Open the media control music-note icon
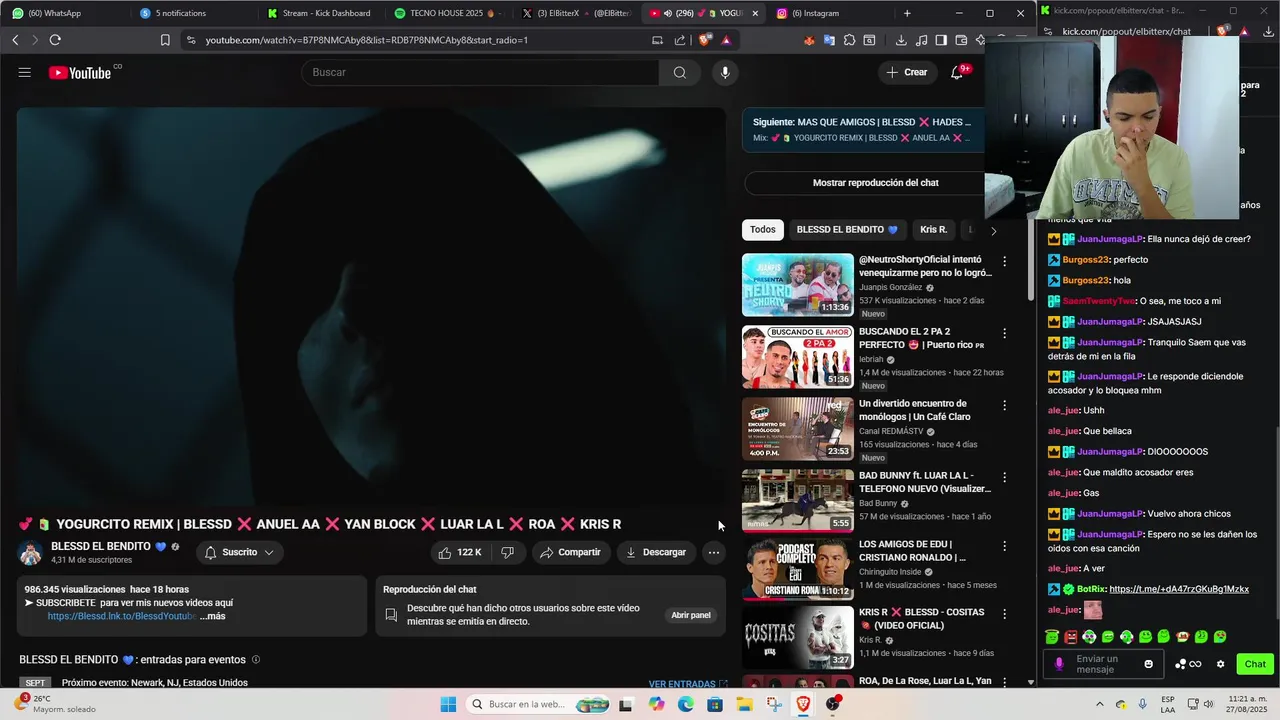This screenshot has width=1280, height=720. point(921,40)
